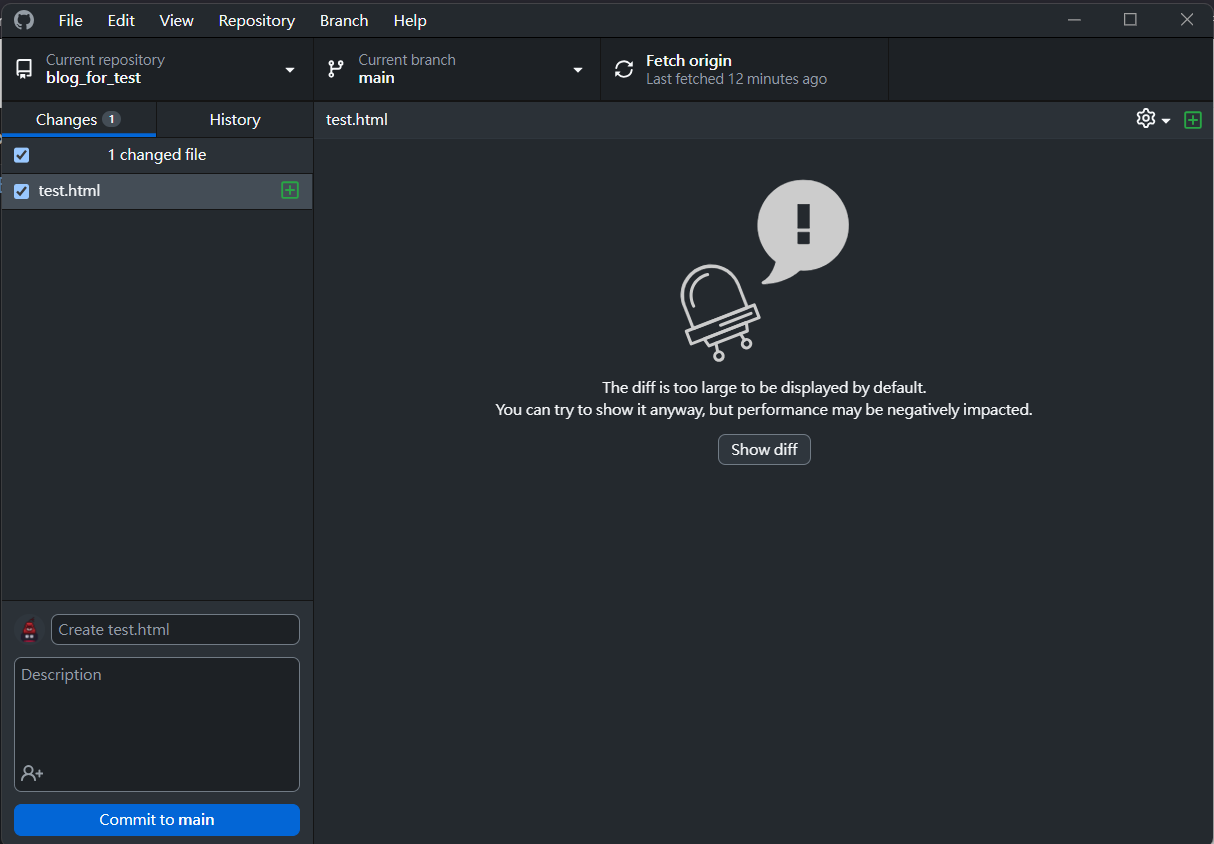Maximize the GitHub Desktop window
The height and width of the screenshot is (844, 1214).
point(1130,20)
